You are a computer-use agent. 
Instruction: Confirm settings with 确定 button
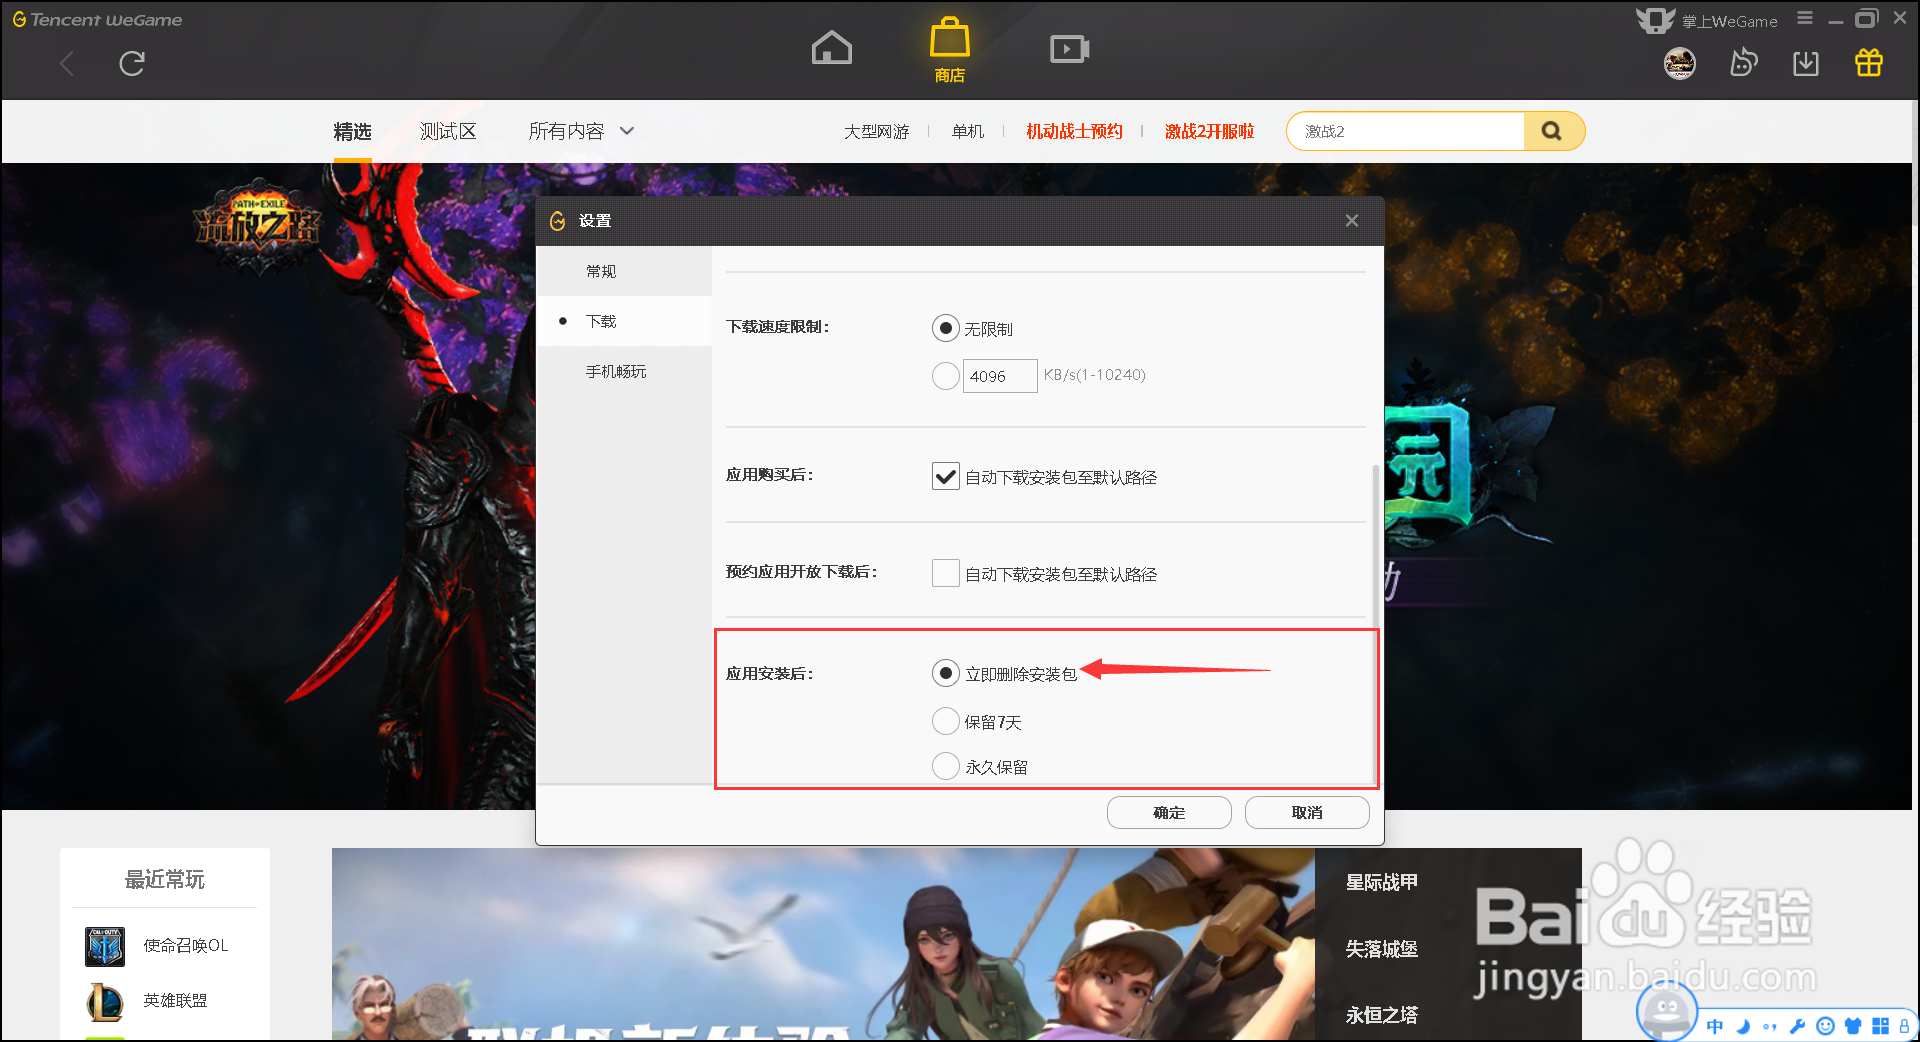click(1169, 812)
